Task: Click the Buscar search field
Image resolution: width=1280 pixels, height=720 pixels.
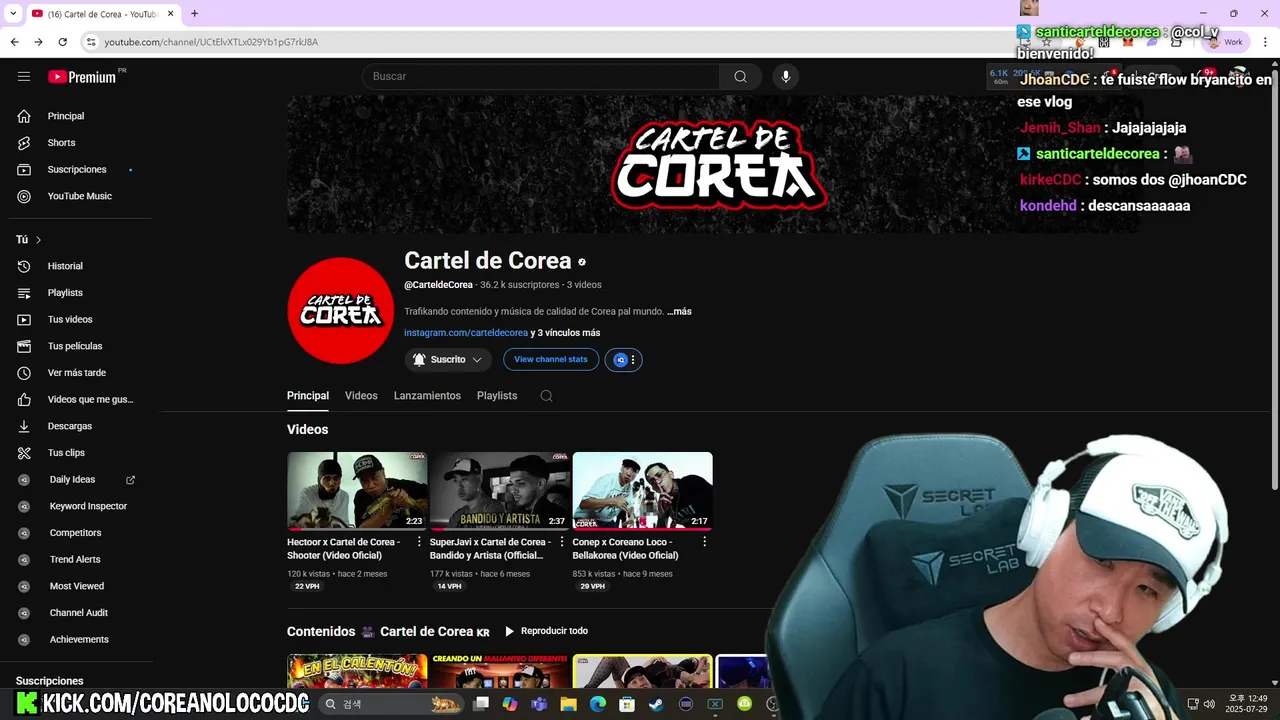Action: [x=540, y=77]
